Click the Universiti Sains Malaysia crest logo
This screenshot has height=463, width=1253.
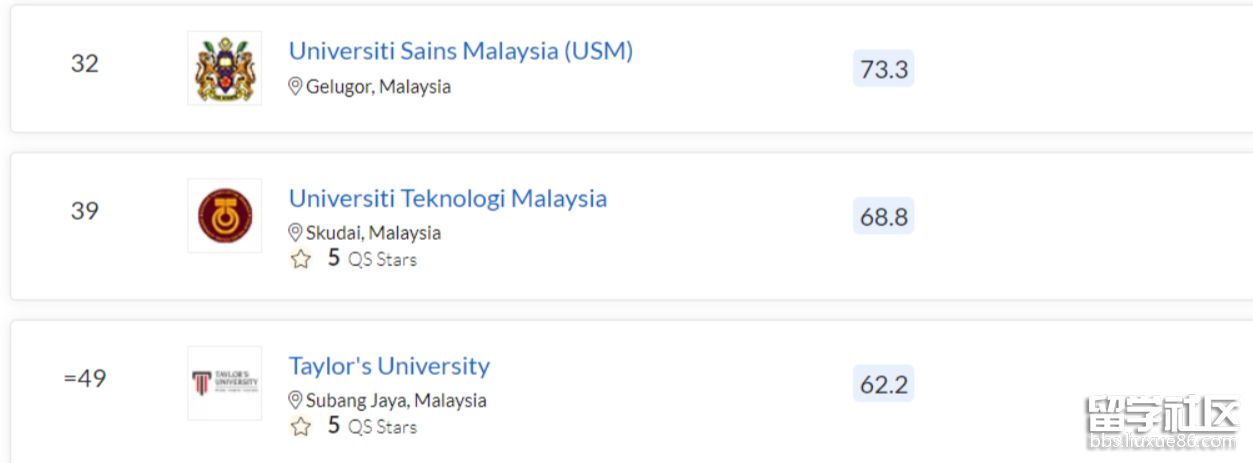pyautogui.click(x=224, y=68)
